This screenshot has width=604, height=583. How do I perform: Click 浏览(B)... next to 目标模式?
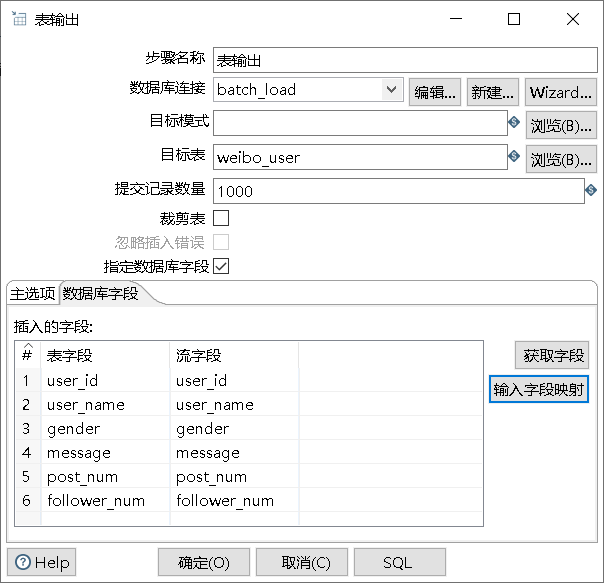tap(561, 125)
